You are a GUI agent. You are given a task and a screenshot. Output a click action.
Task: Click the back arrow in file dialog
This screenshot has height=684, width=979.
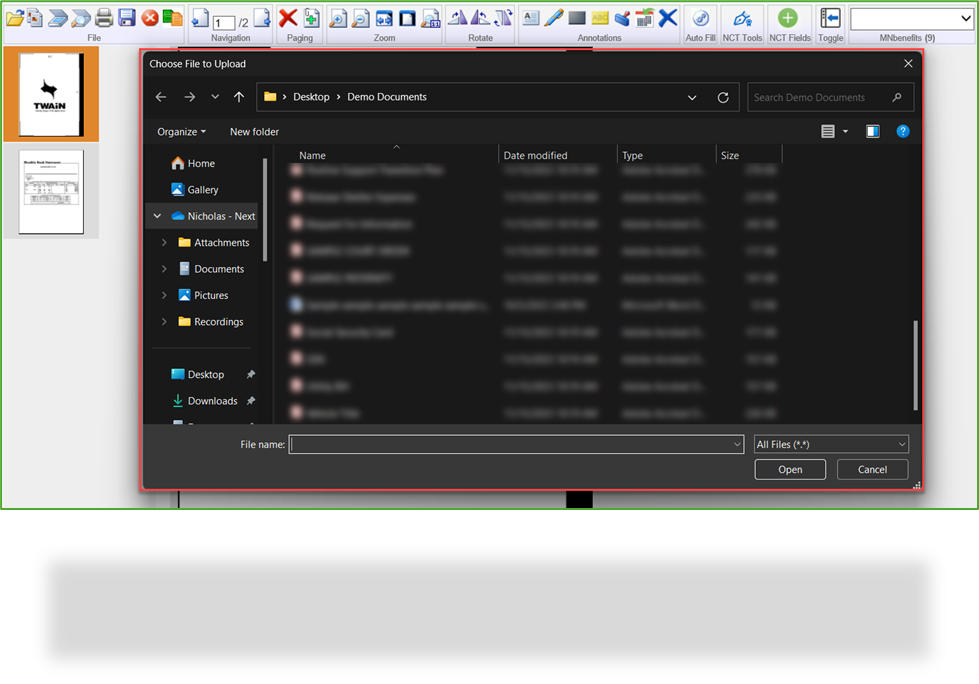click(161, 97)
